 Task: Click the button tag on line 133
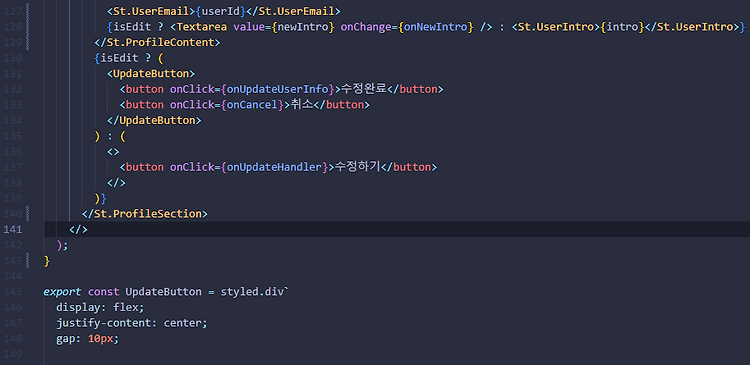point(144,104)
